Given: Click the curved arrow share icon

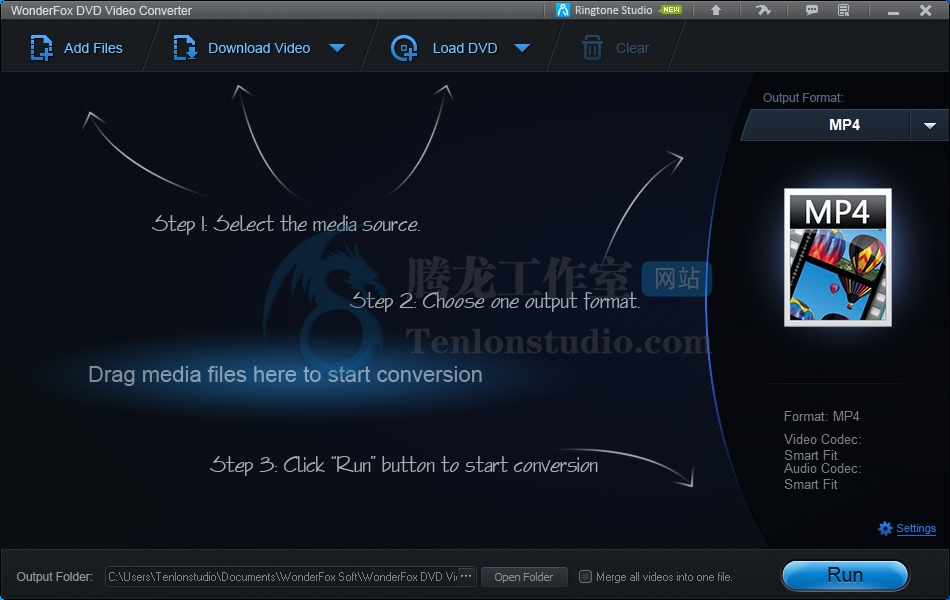Looking at the screenshot, I should point(763,10).
